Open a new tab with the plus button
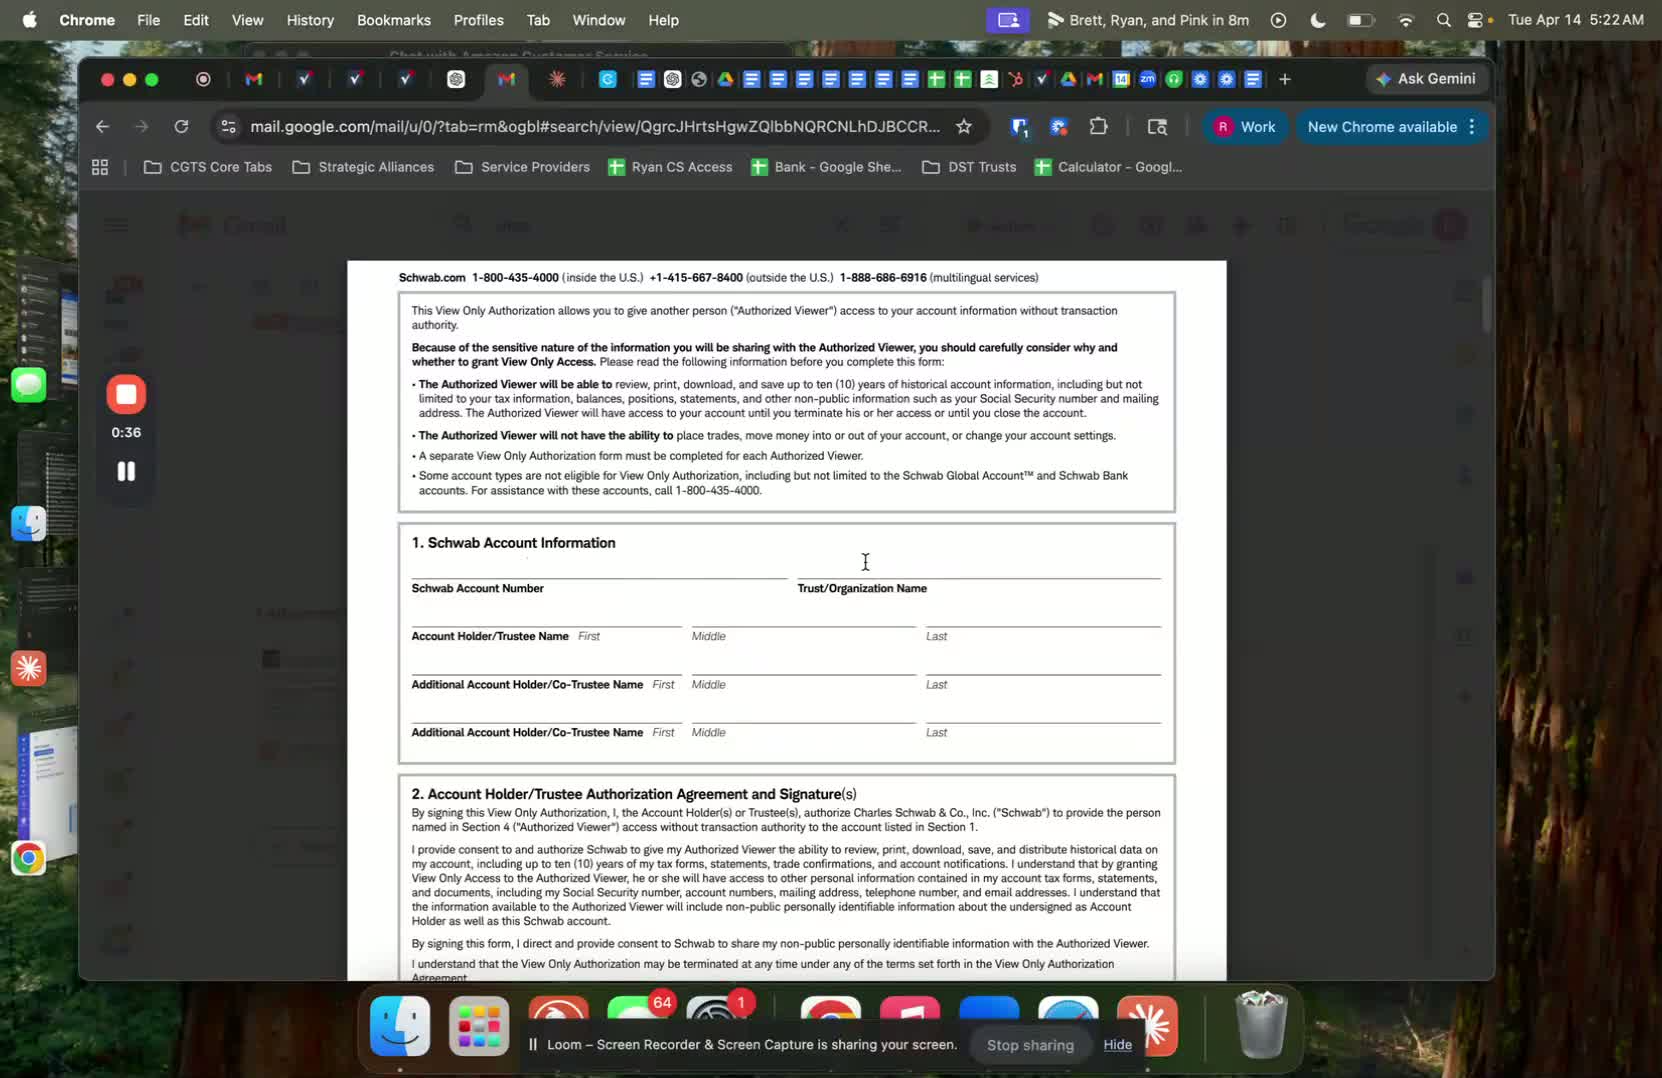 click(1285, 79)
